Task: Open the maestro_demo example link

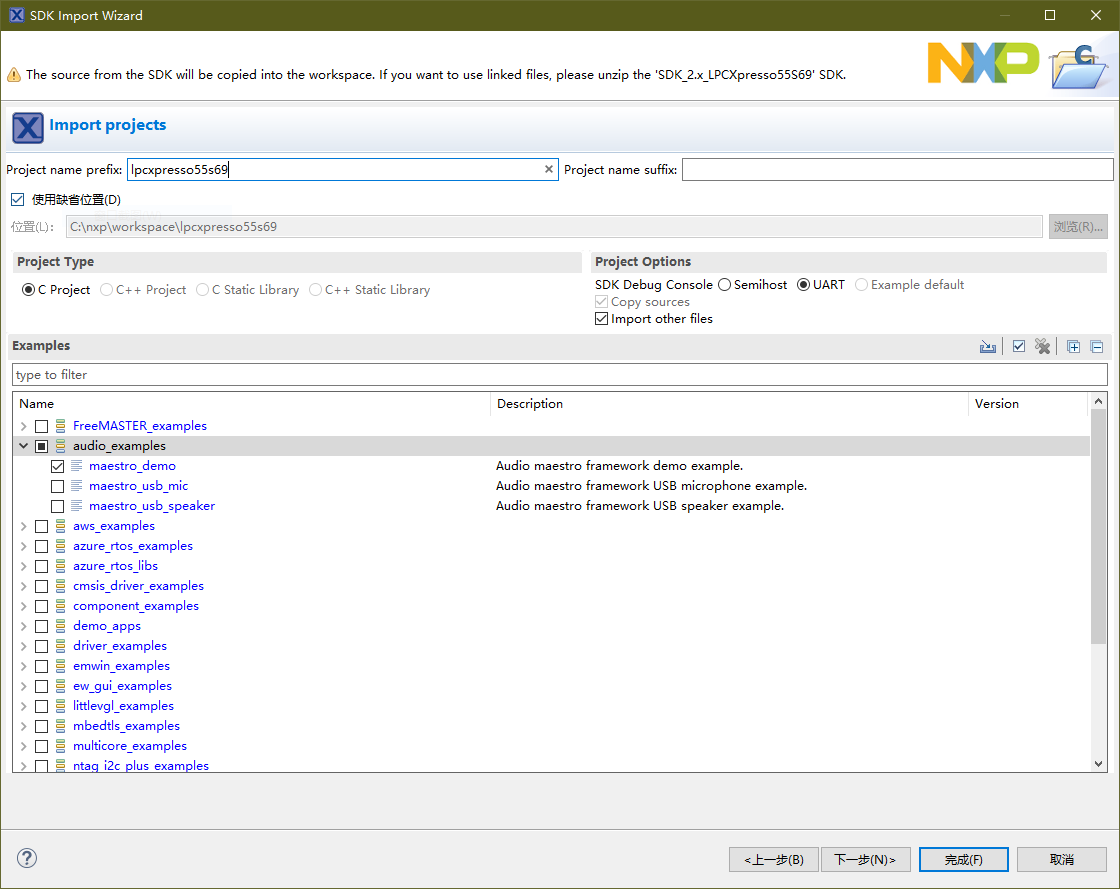Action: point(132,466)
